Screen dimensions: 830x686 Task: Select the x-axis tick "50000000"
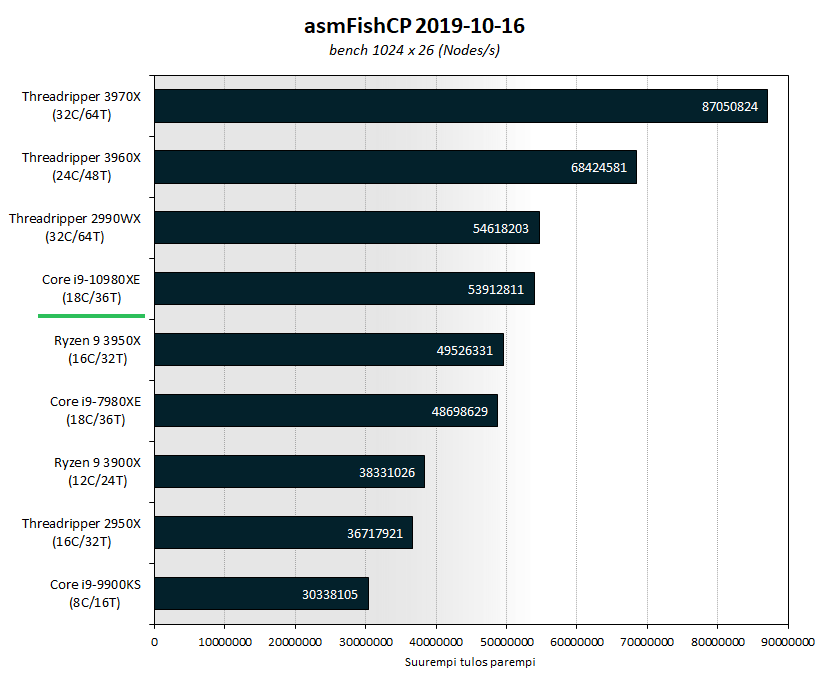pyautogui.click(x=507, y=642)
